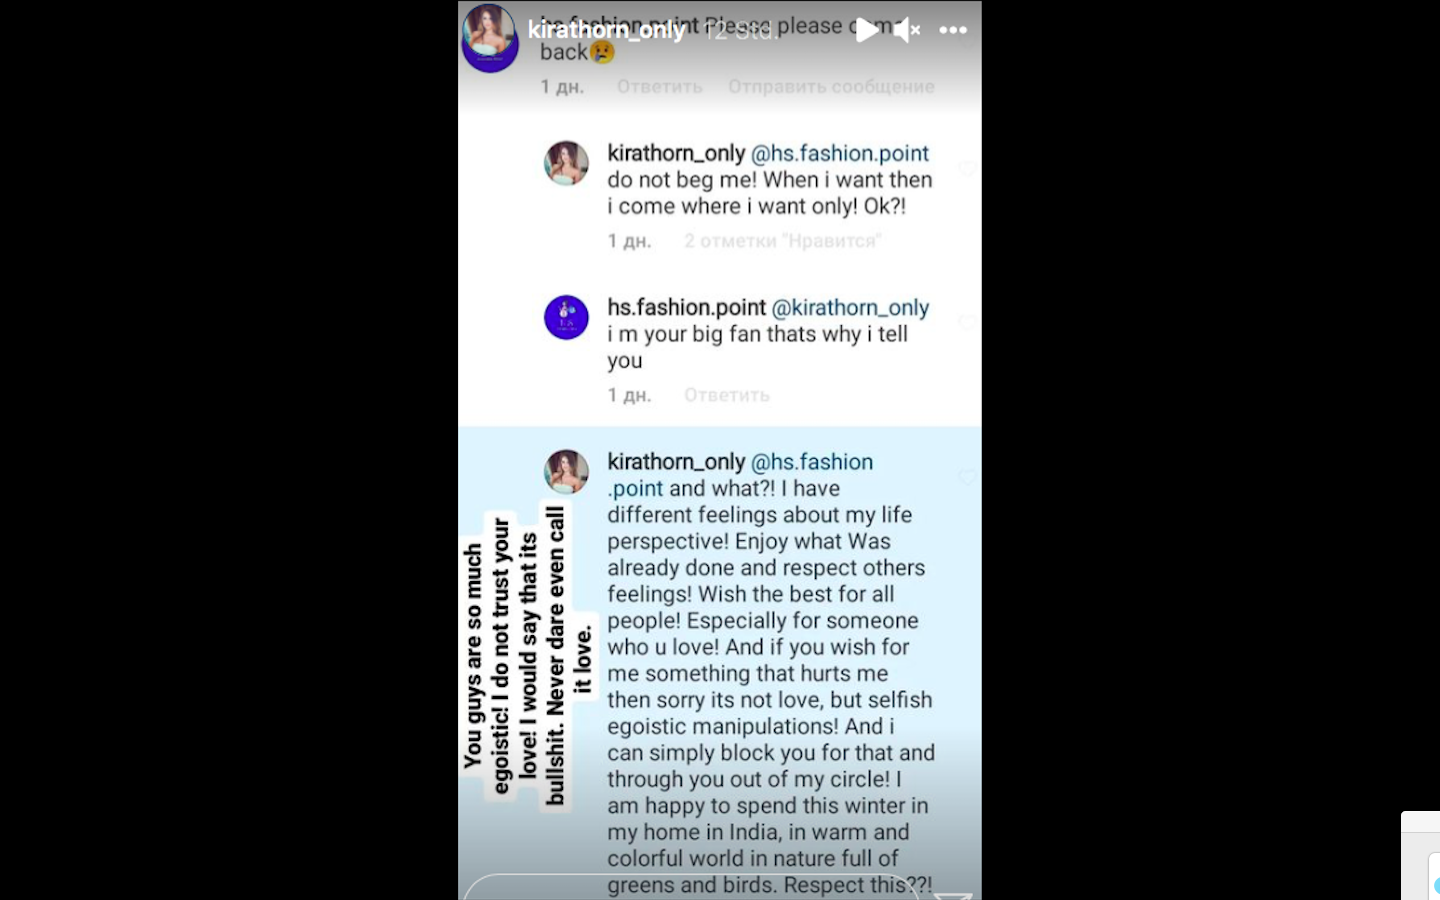1440x900 pixels.
Task: Click 'Ответить' under the top comment
Action: (x=659, y=87)
